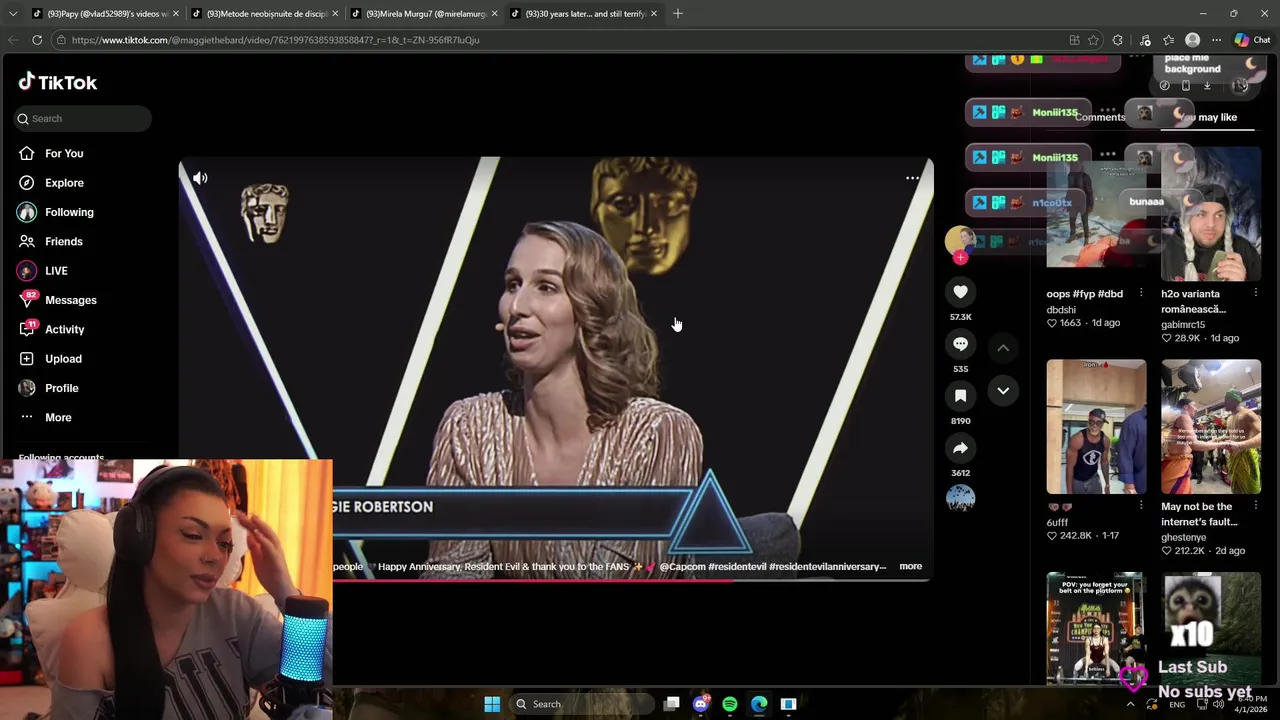Open options for 'h2o varianta' video
The image size is (1280, 720).
pyautogui.click(x=1256, y=293)
